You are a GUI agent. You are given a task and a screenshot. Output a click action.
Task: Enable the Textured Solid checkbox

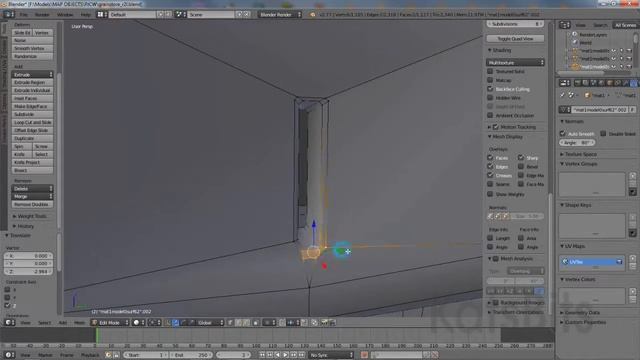click(490, 71)
